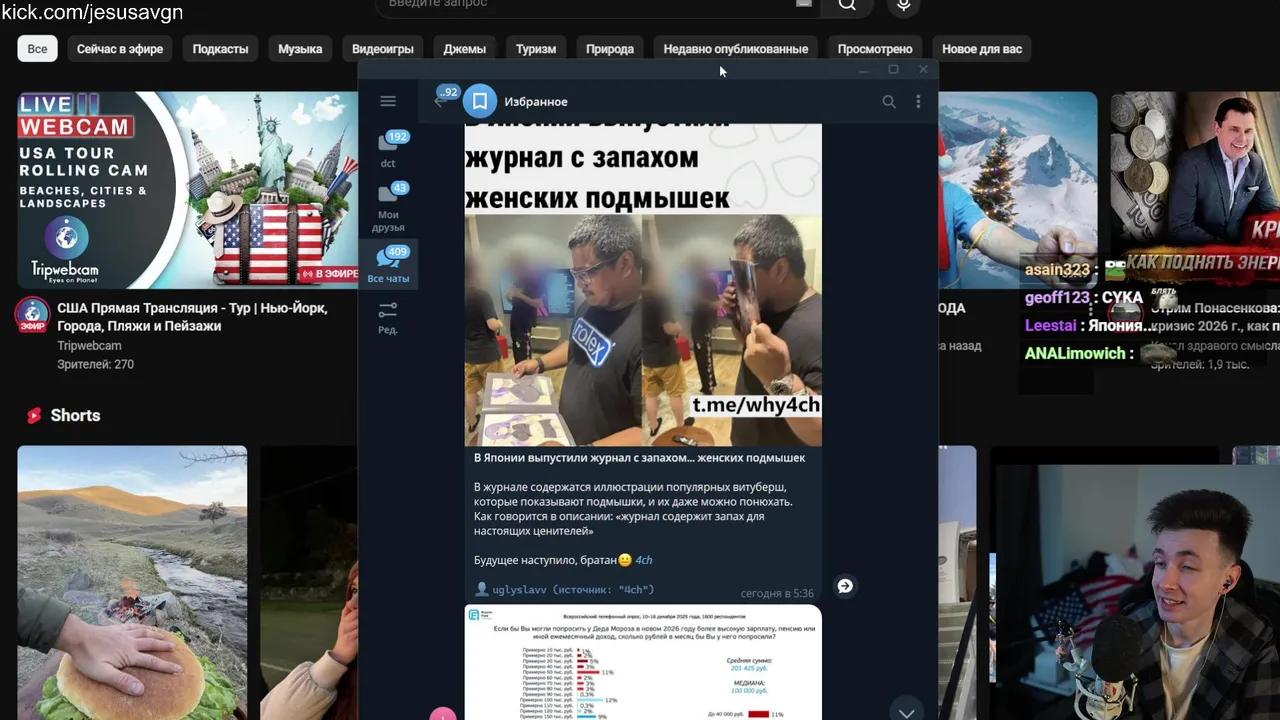Open the Tripwebcam channel avatar

point(33,315)
